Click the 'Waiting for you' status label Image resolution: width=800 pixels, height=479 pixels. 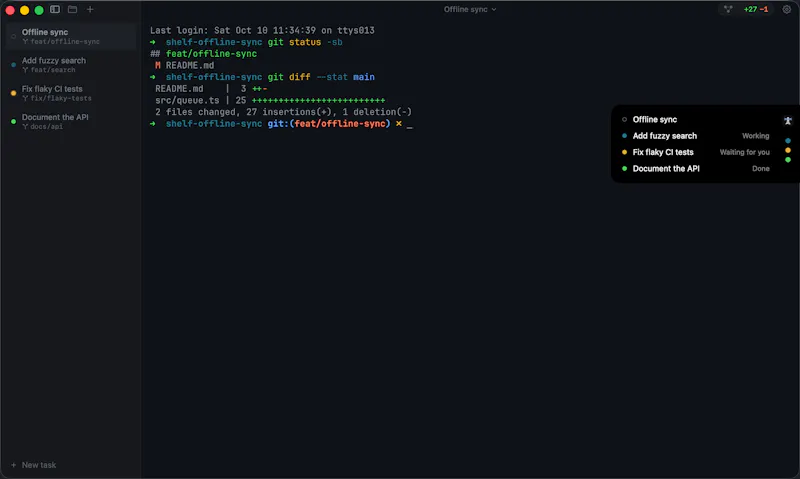744,152
